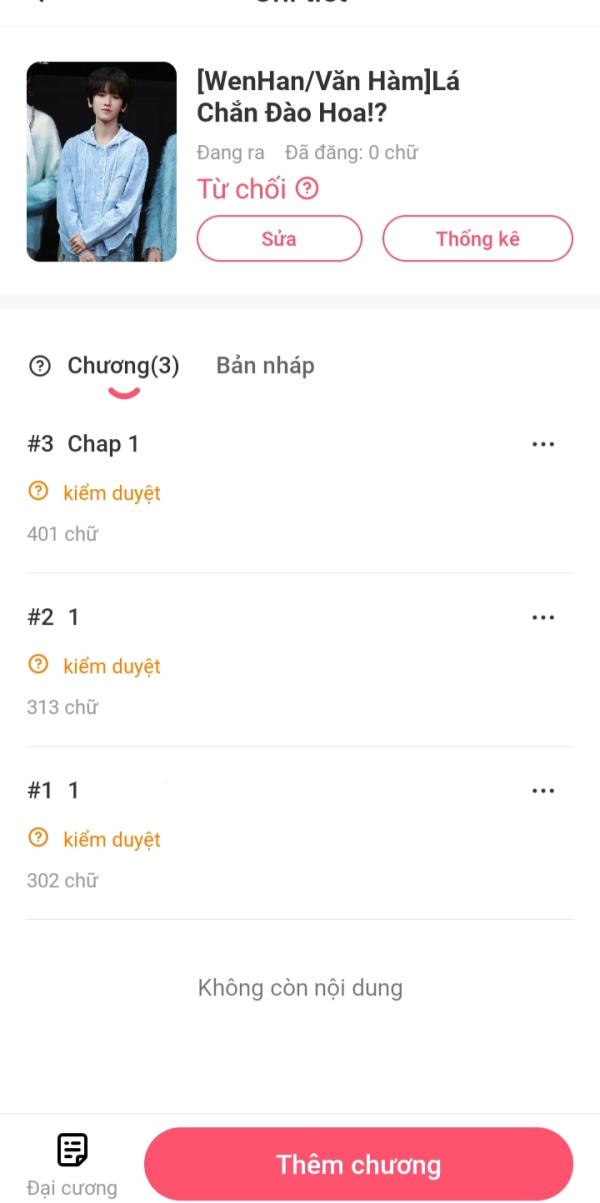The width and height of the screenshot is (600, 1203).
Task: Click the help icon next to Từ chối
Action: coord(307,188)
